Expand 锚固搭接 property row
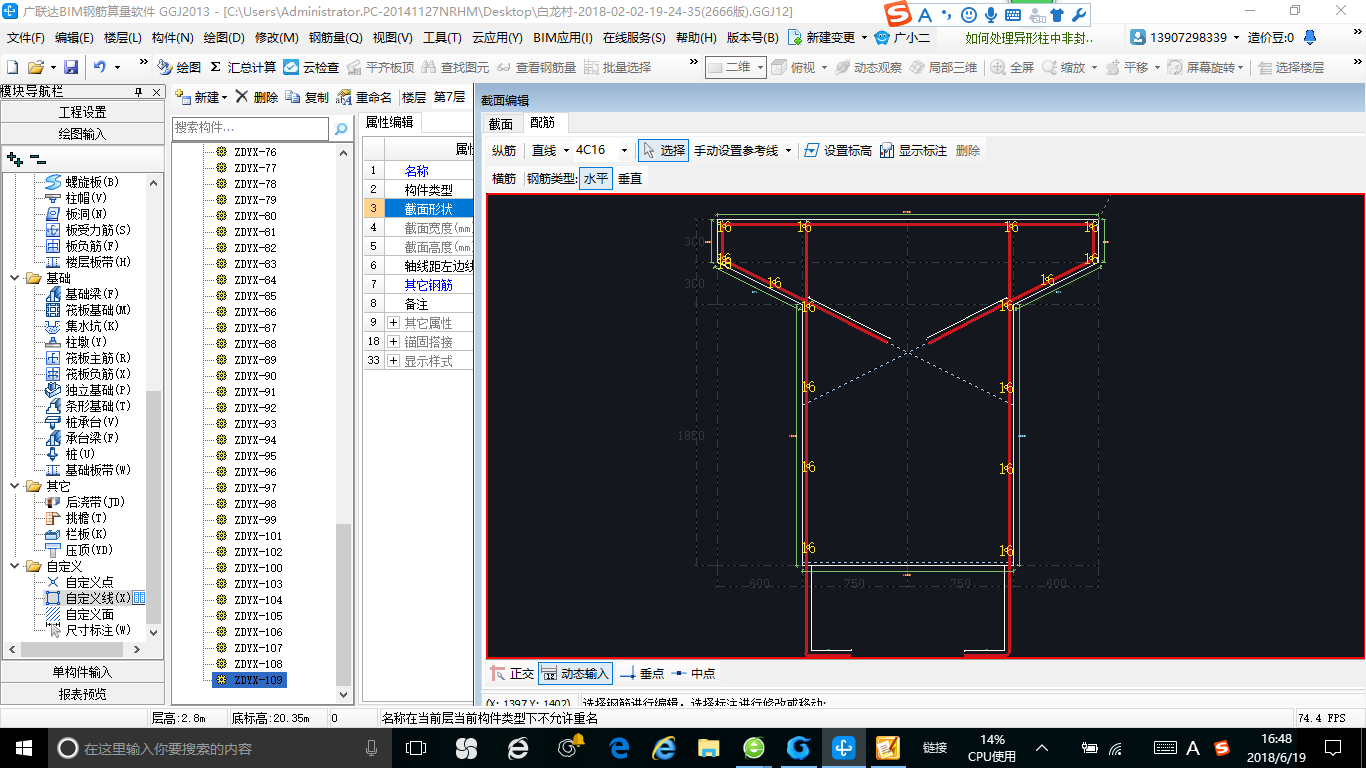 click(393, 342)
